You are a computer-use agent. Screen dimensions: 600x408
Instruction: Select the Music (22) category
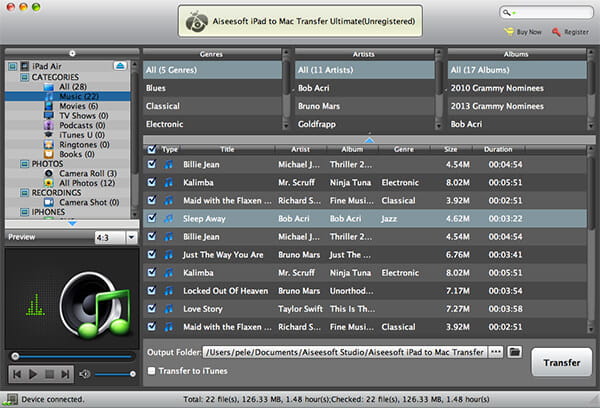pos(68,96)
